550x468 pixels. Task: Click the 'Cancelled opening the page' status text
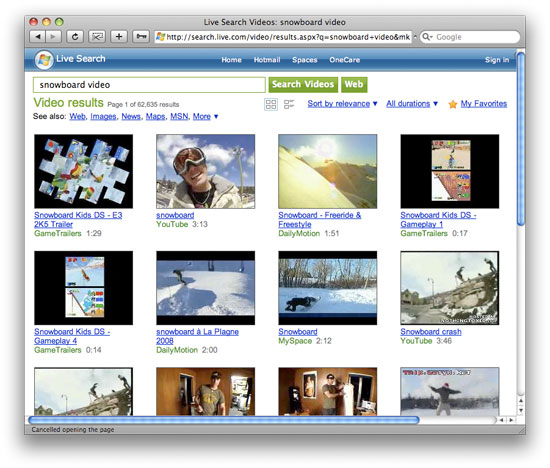click(73, 429)
